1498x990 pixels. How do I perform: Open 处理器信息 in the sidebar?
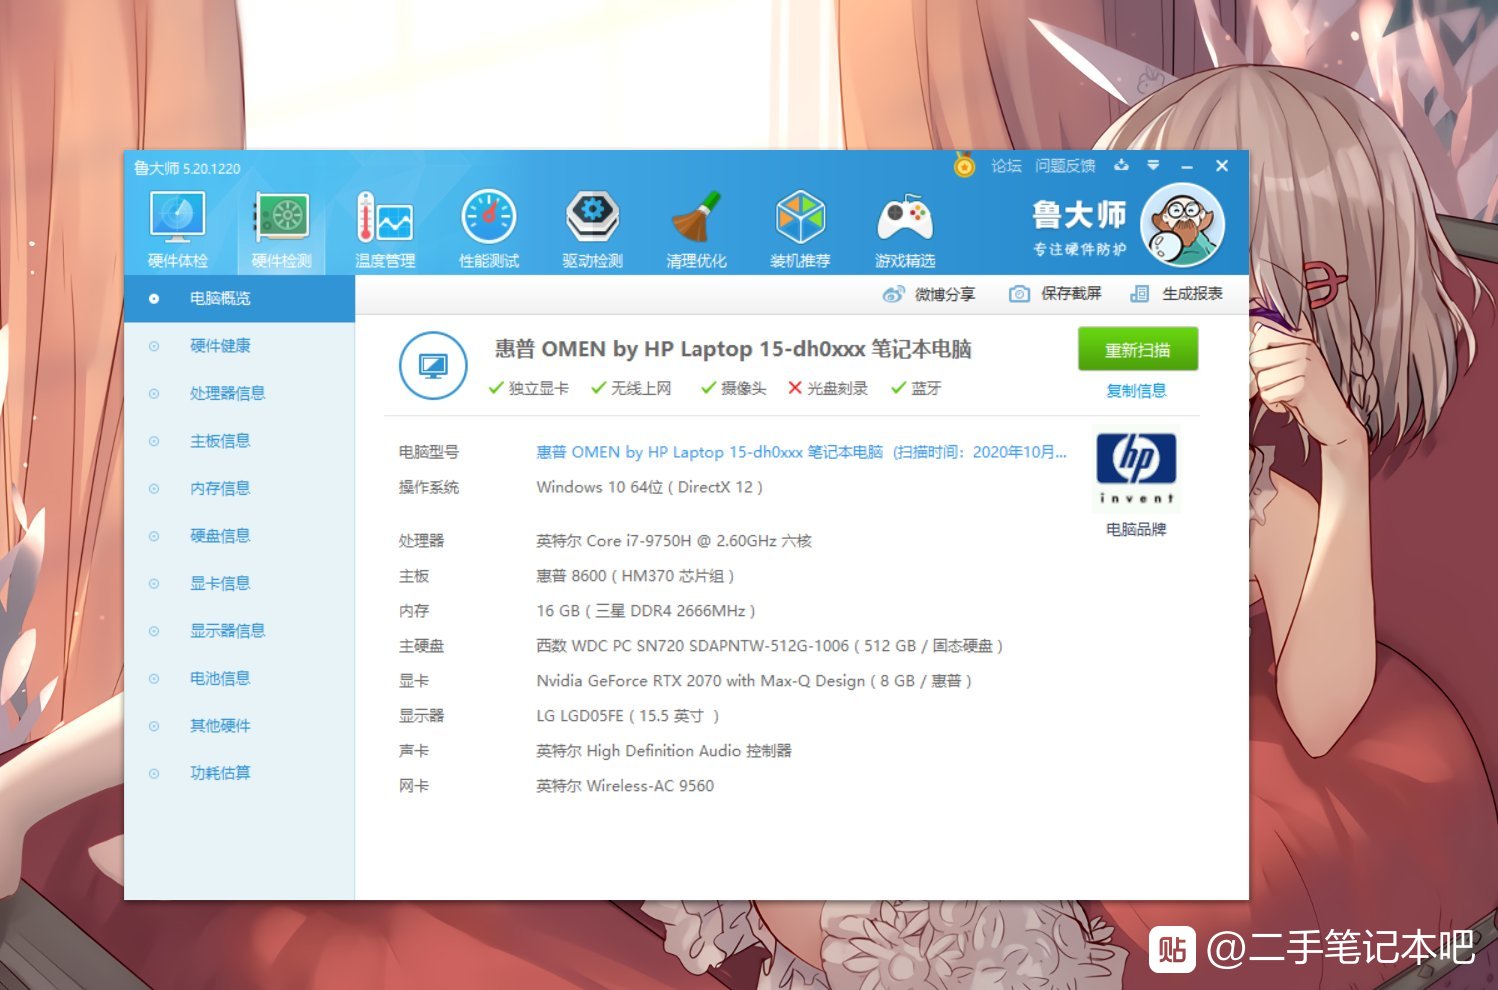[x=240, y=393]
